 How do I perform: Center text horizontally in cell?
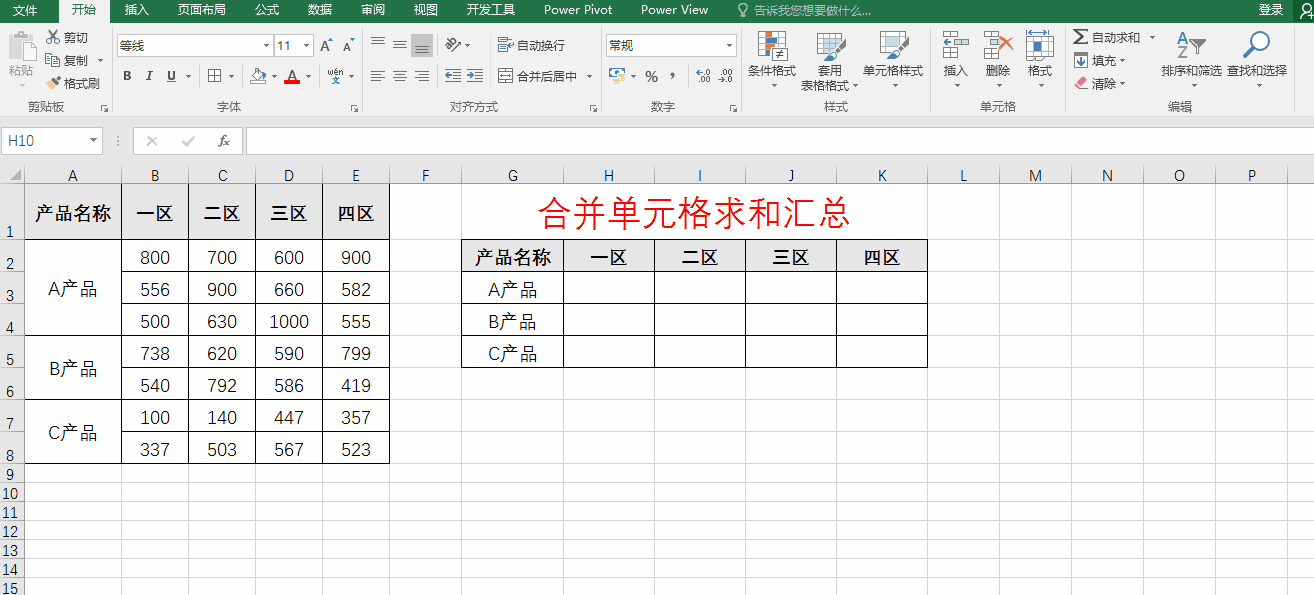400,76
